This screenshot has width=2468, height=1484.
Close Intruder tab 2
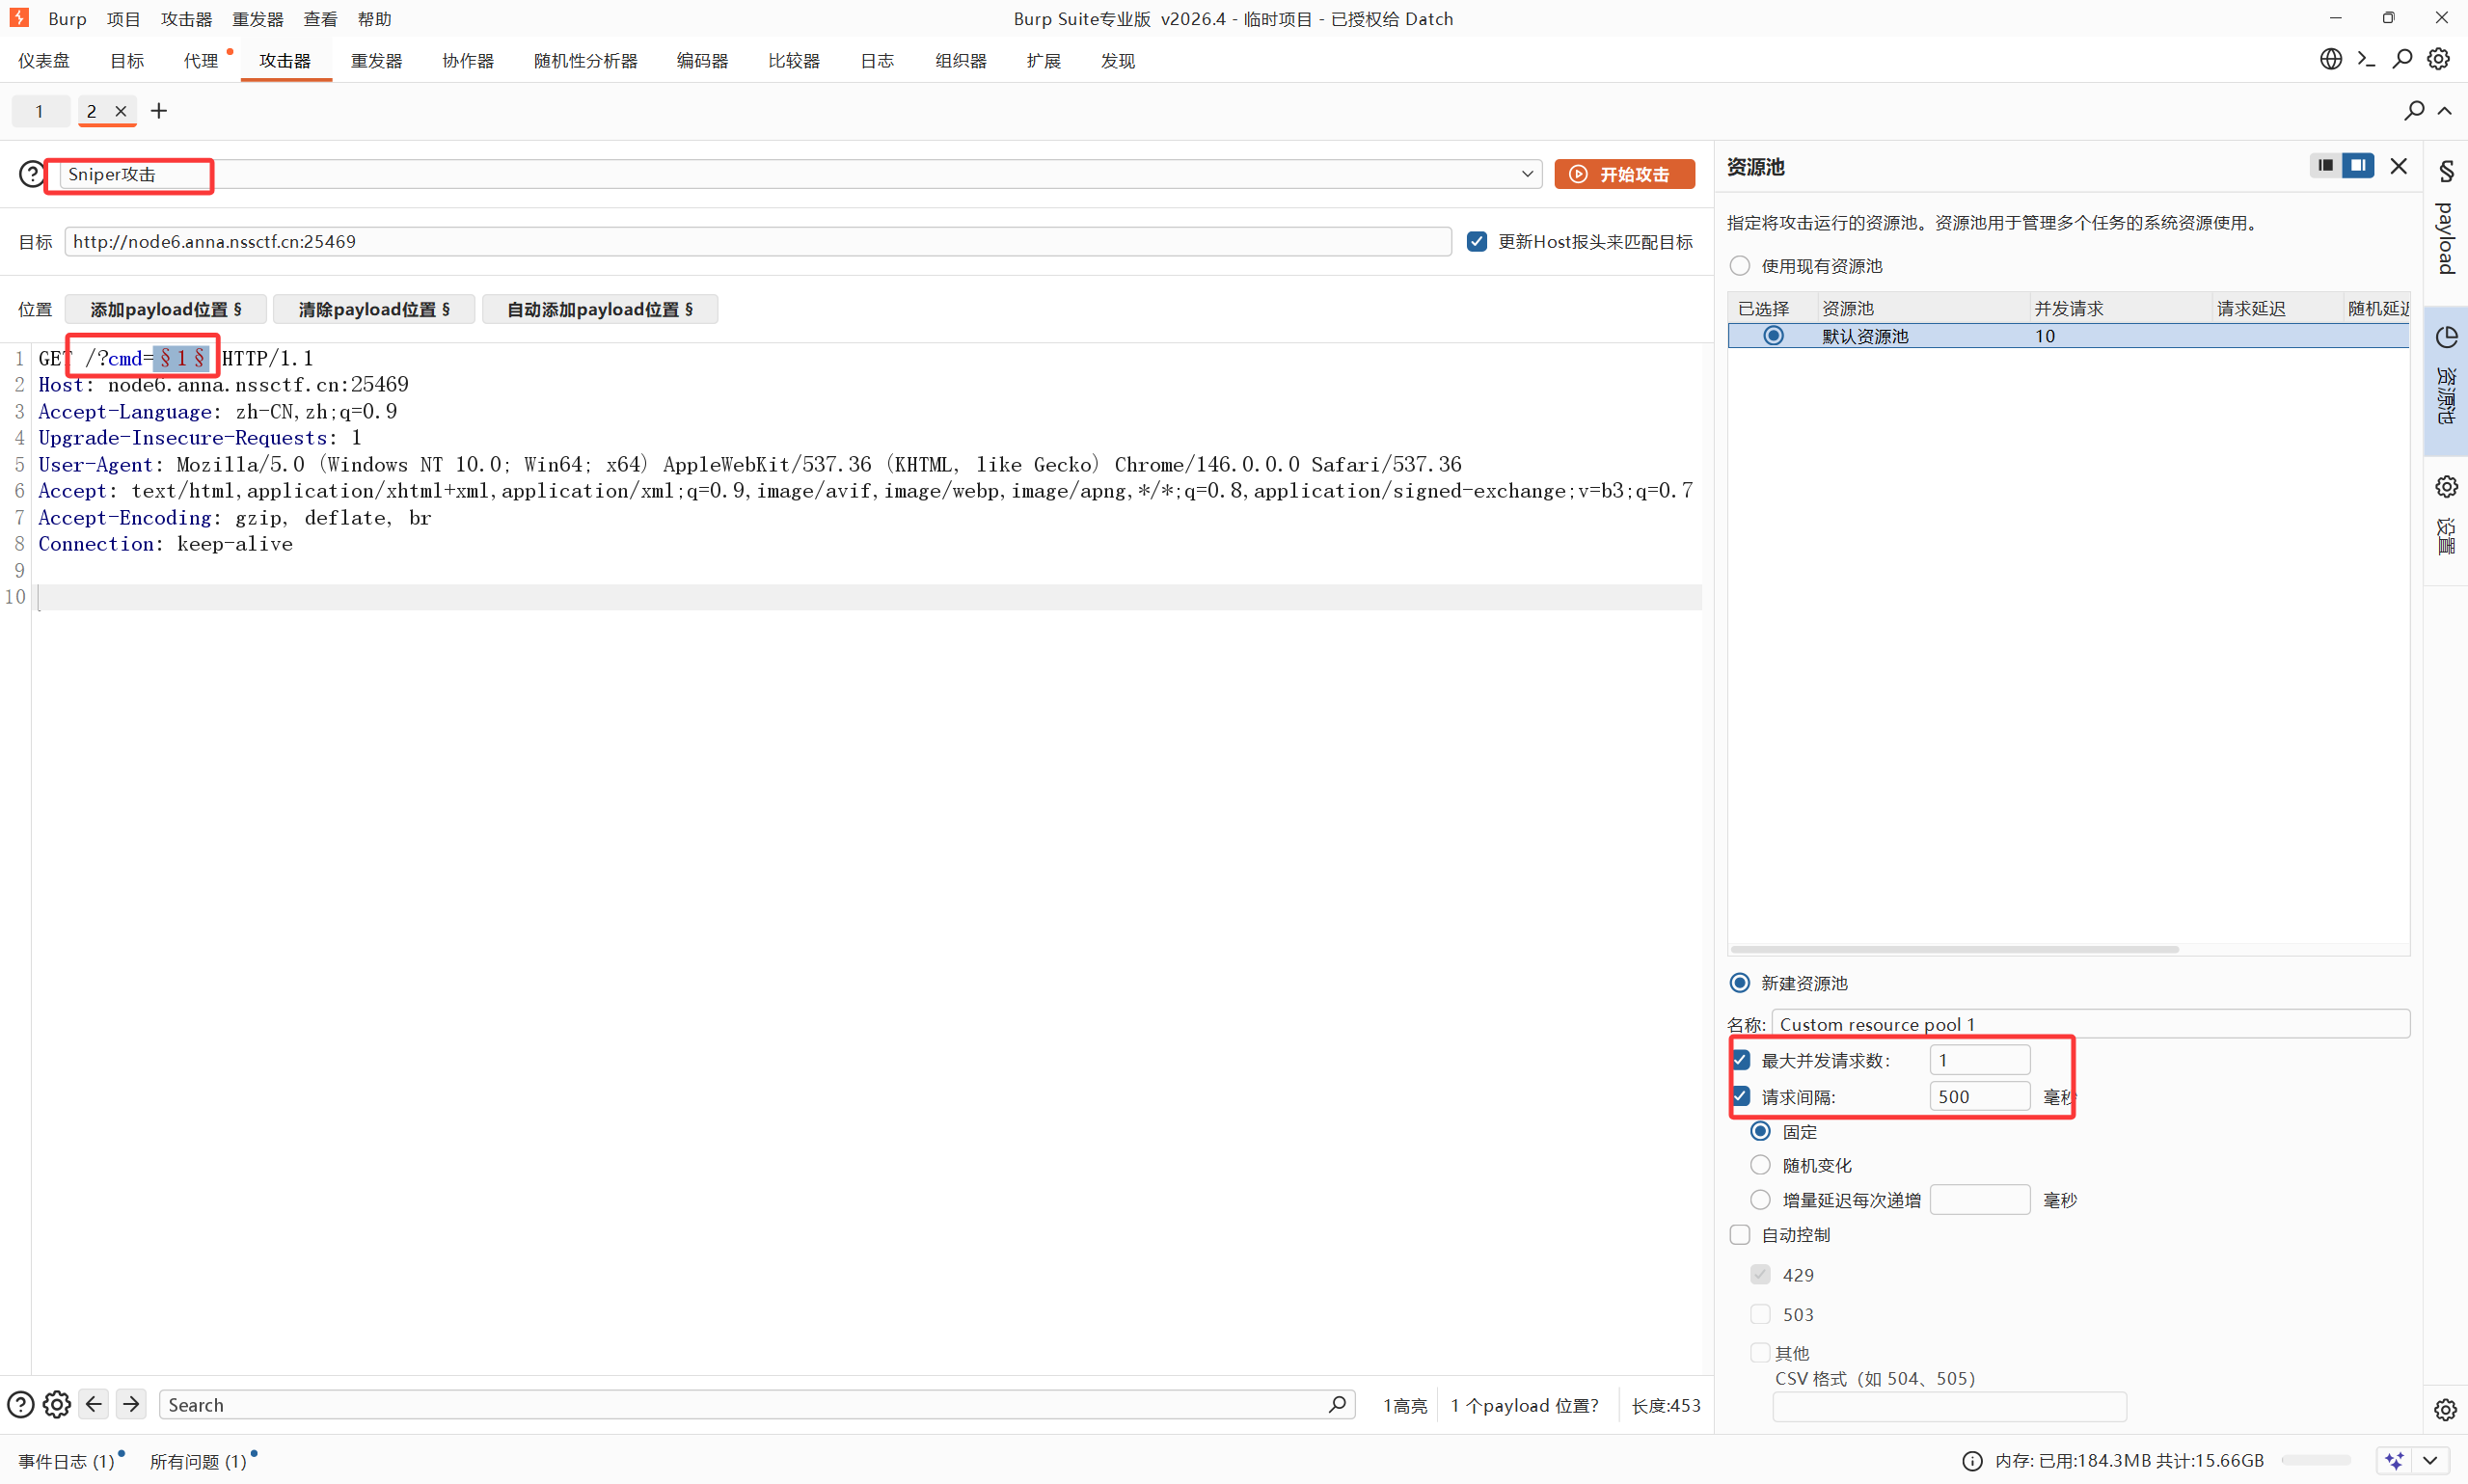coord(120,111)
